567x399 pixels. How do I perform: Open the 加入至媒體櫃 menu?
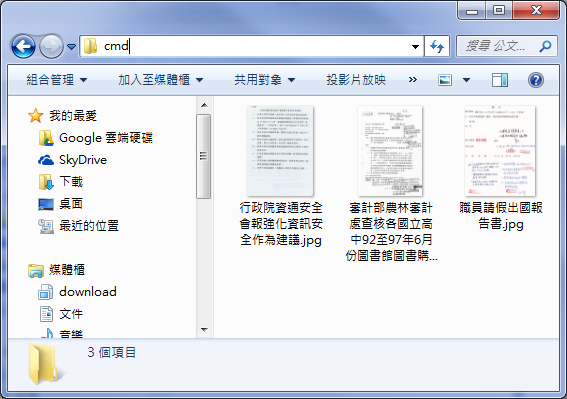click(x=161, y=80)
